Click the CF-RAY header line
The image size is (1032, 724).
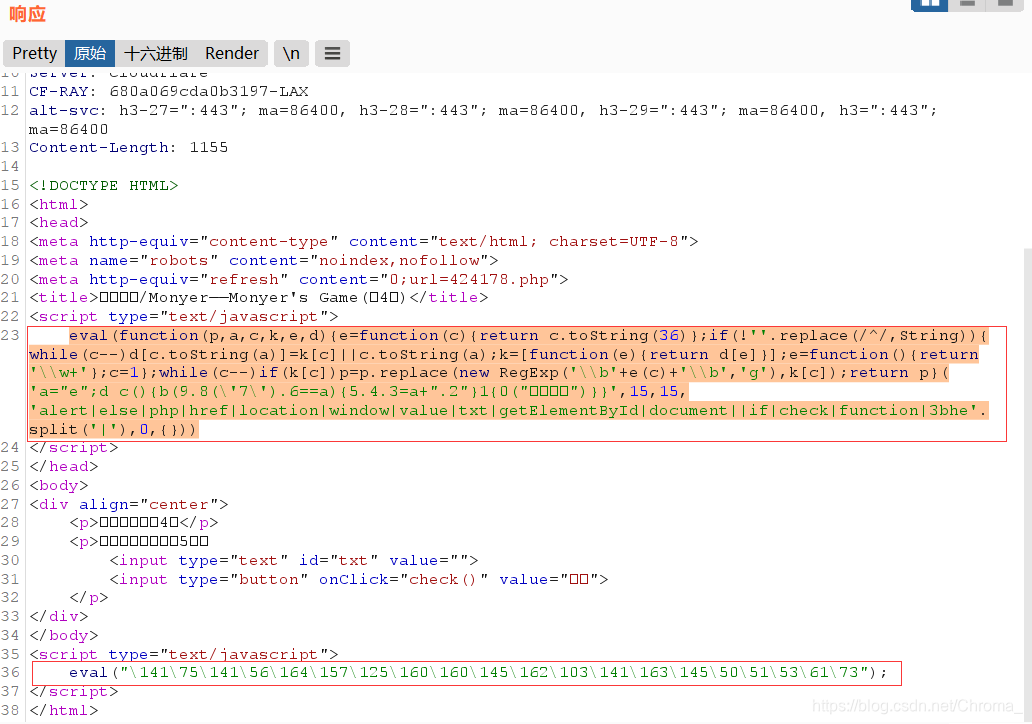[x=168, y=91]
